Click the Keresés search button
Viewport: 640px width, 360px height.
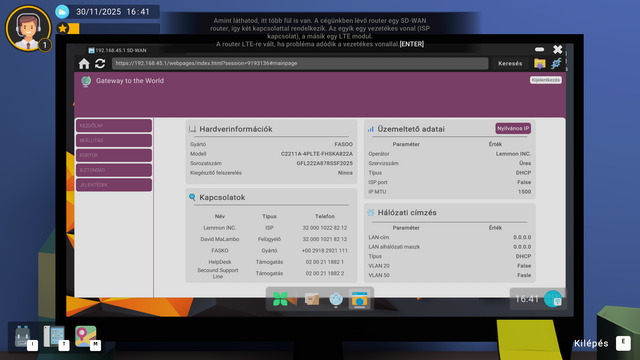tap(510, 63)
